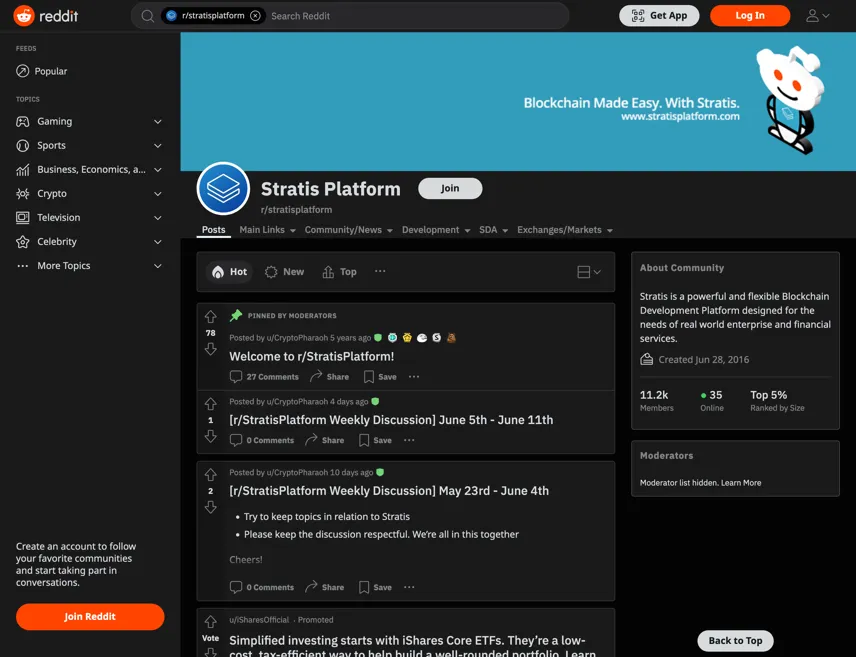Save the June 5th - June 11th post
Viewport: 856px width, 657px height.
375,440
